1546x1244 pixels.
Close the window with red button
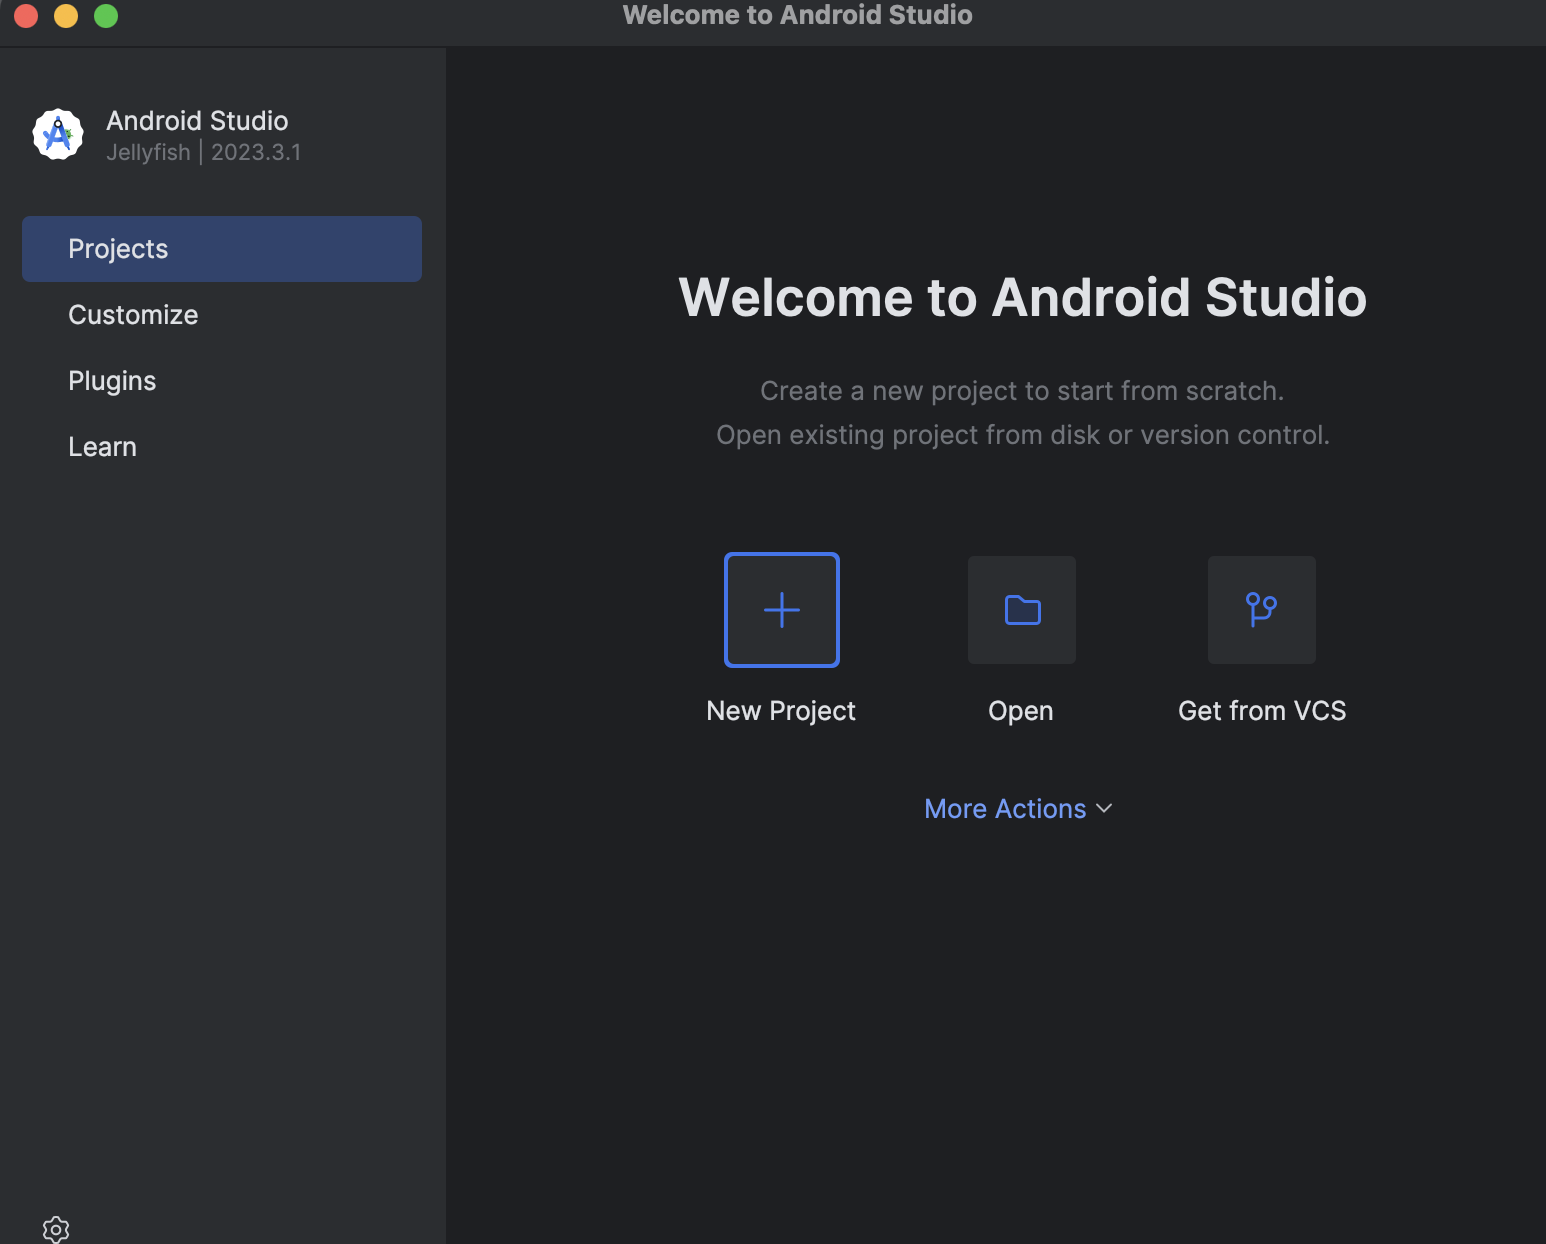click(x=26, y=16)
